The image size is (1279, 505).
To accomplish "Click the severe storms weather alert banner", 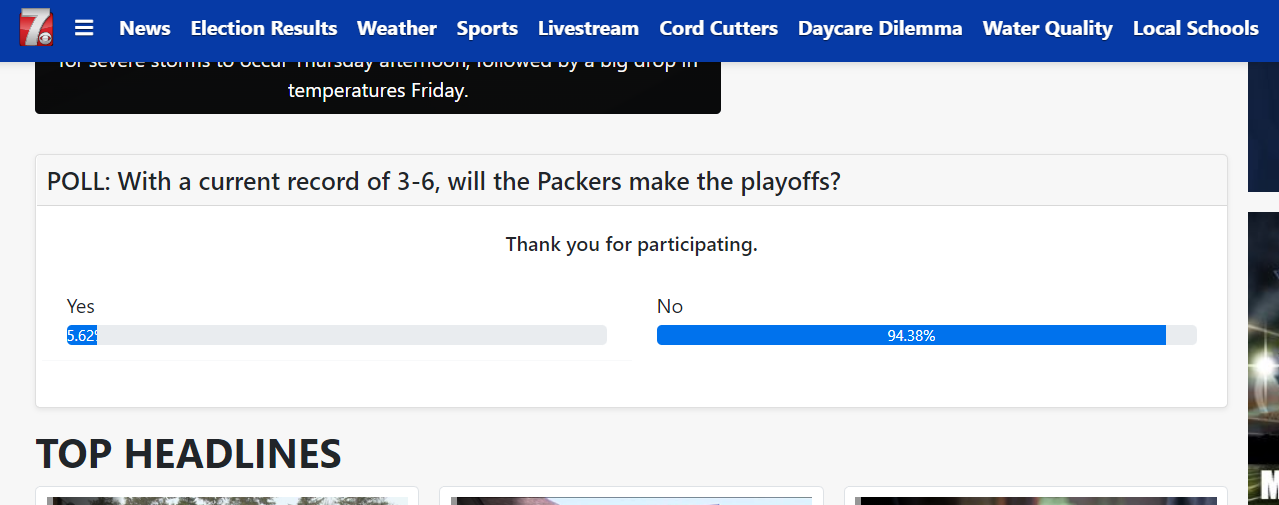I will pyautogui.click(x=378, y=87).
